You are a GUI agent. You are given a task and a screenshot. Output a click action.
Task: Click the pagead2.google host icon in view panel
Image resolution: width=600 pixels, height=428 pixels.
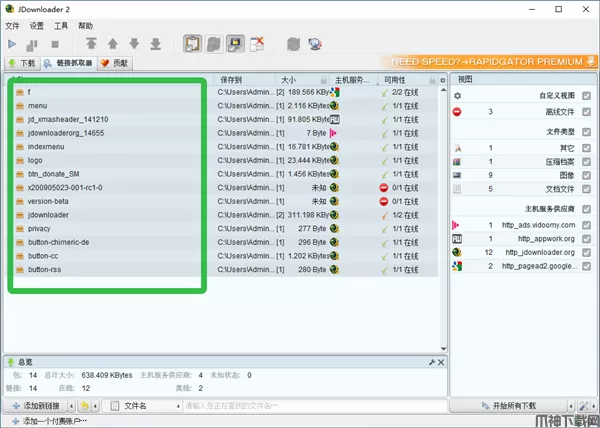(x=457, y=266)
